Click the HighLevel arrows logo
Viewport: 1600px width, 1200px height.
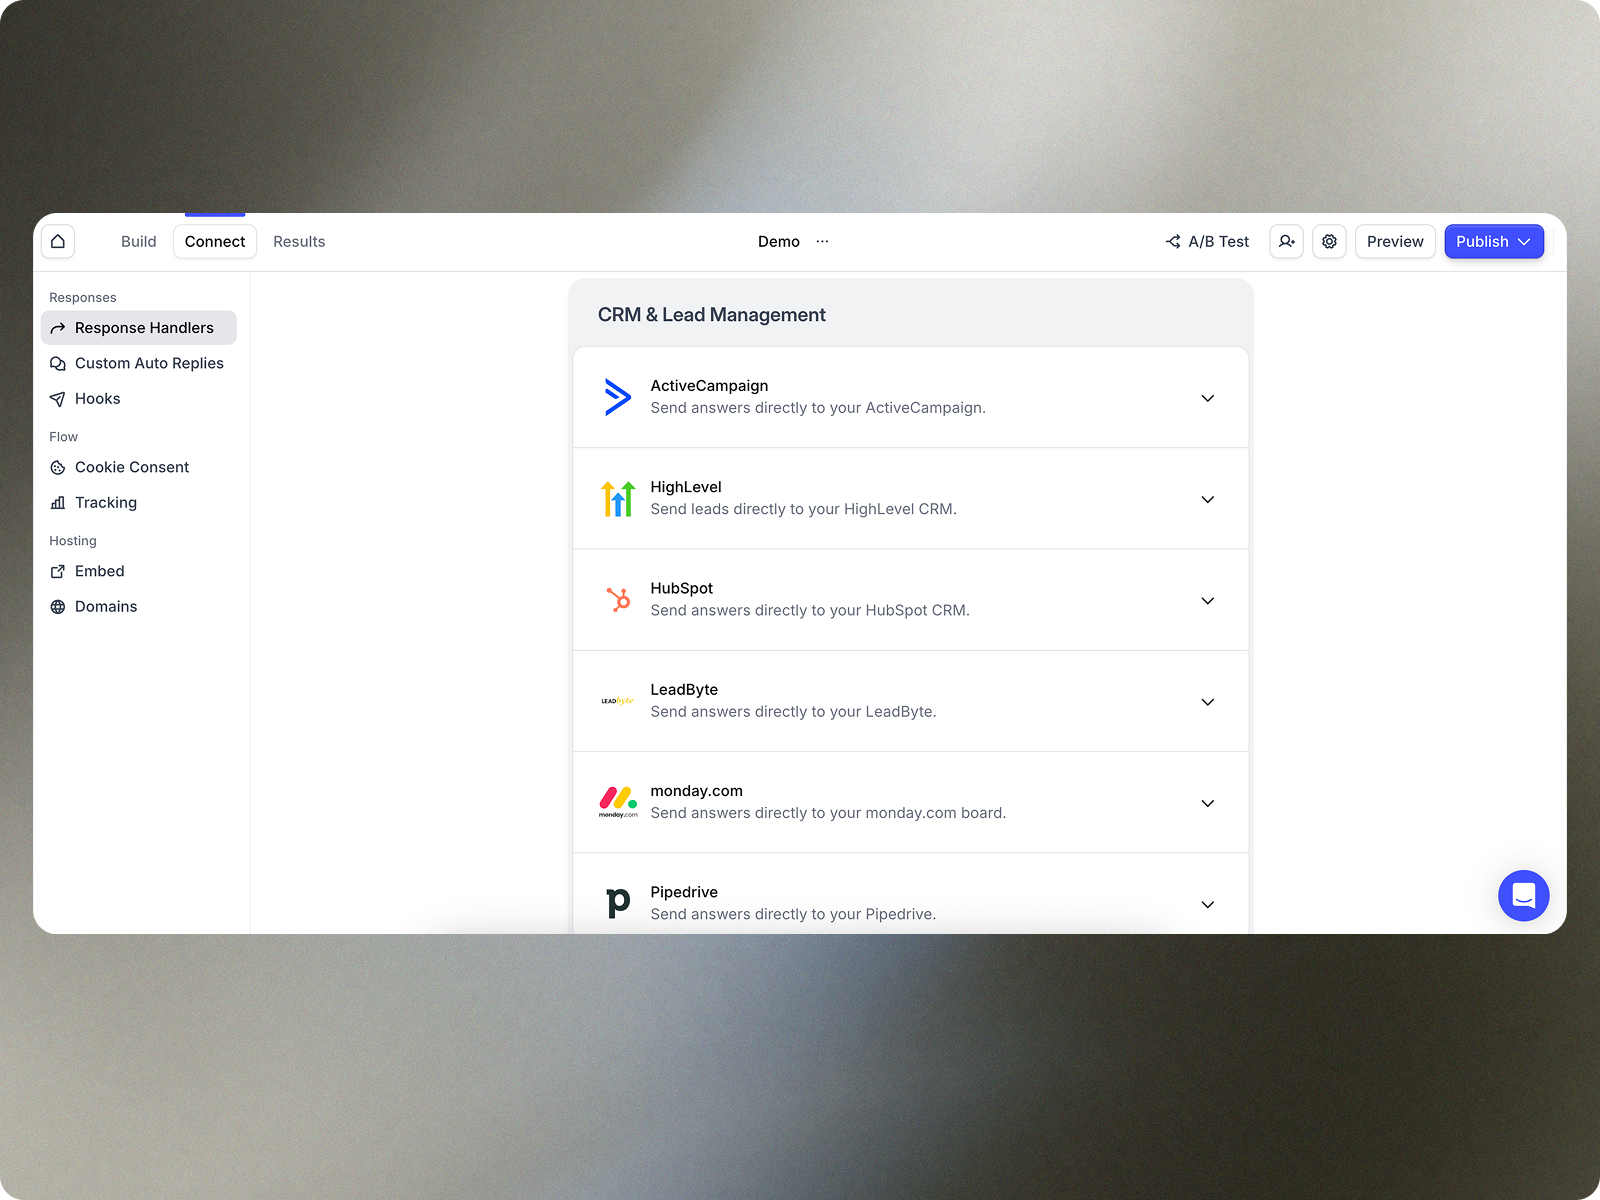(x=618, y=498)
